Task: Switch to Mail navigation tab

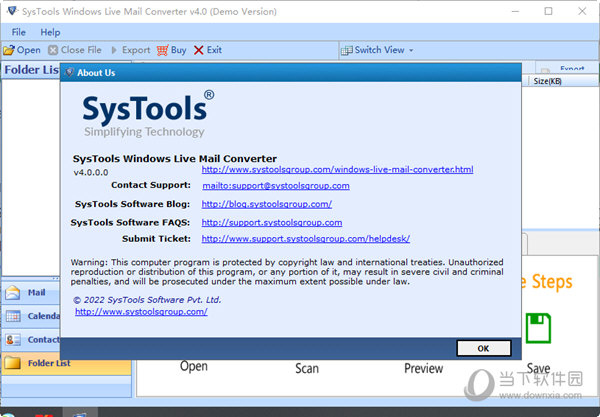Action: tap(31, 293)
